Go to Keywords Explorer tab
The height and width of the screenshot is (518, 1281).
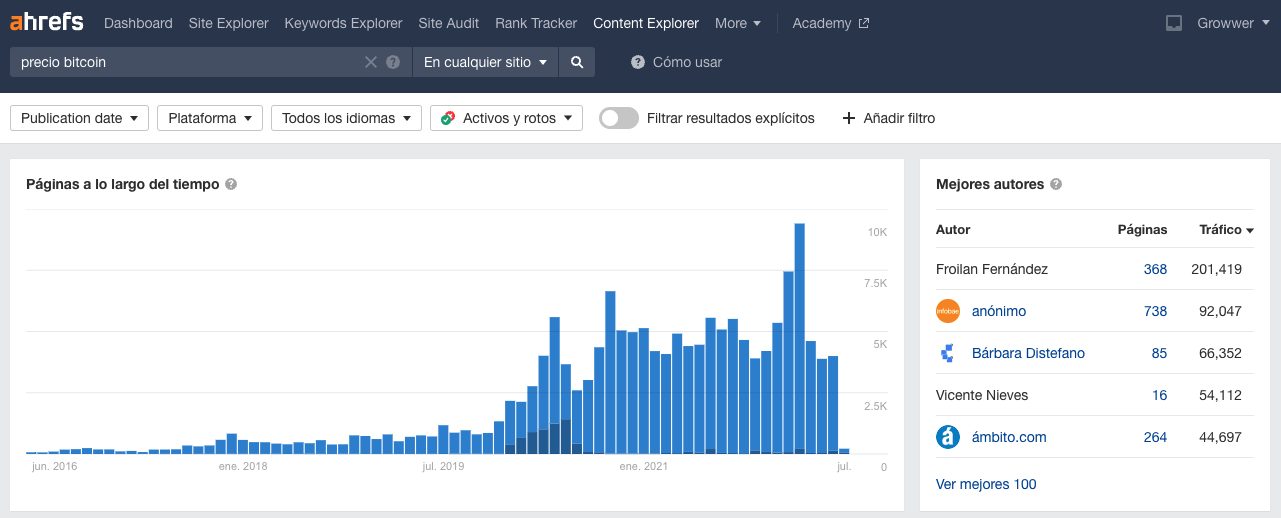click(x=343, y=23)
